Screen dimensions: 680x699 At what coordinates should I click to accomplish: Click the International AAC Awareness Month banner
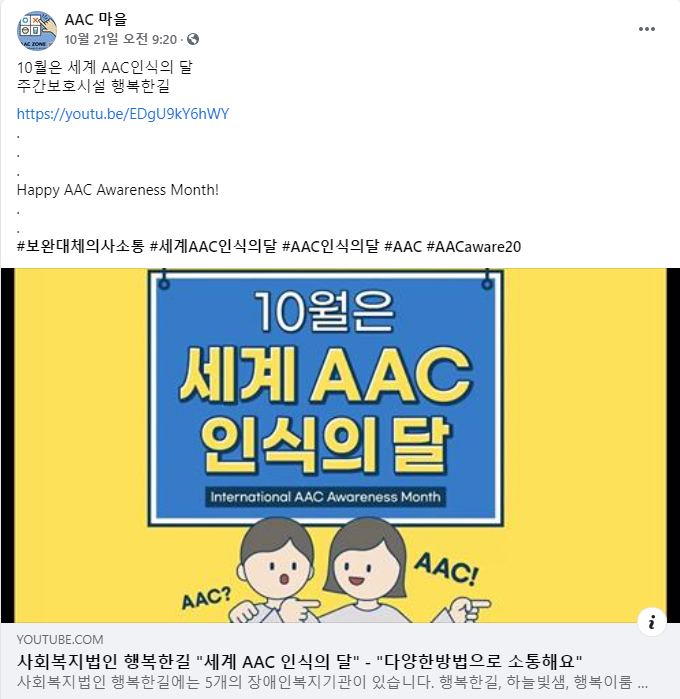(325, 497)
